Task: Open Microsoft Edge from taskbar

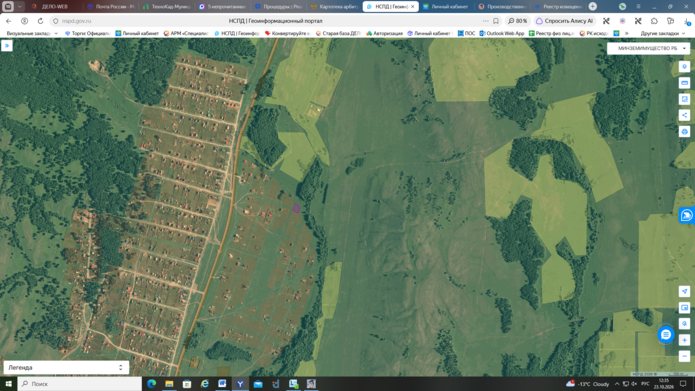Action: tap(152, 383)
